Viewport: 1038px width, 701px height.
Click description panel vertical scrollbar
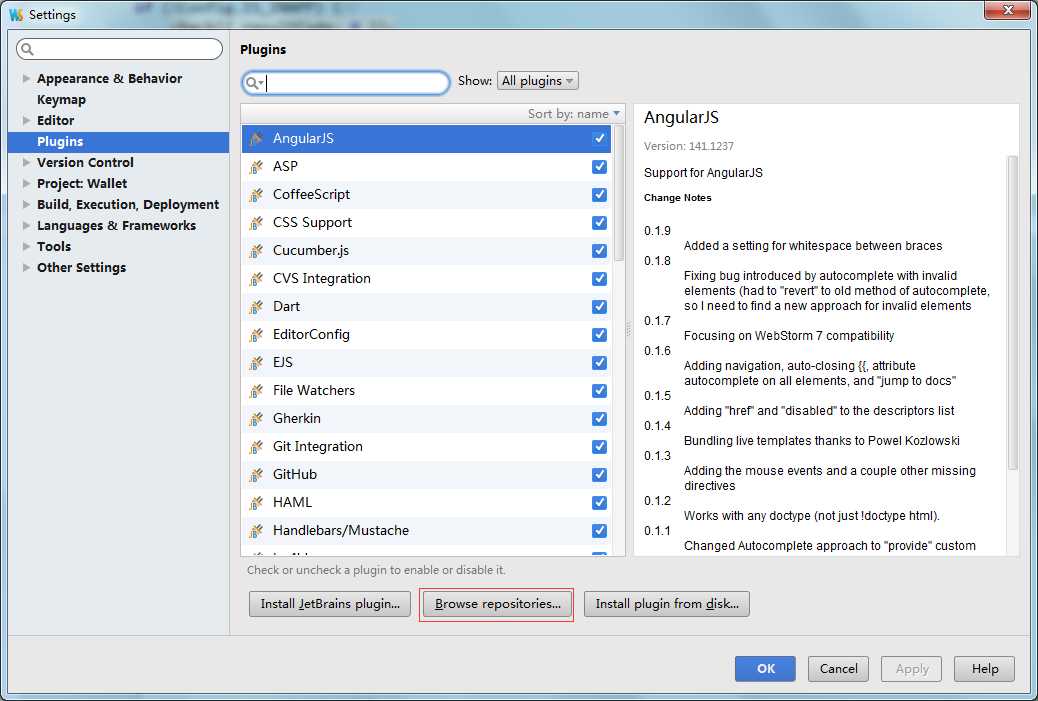pyautogui.click(x=1012, y=312)
